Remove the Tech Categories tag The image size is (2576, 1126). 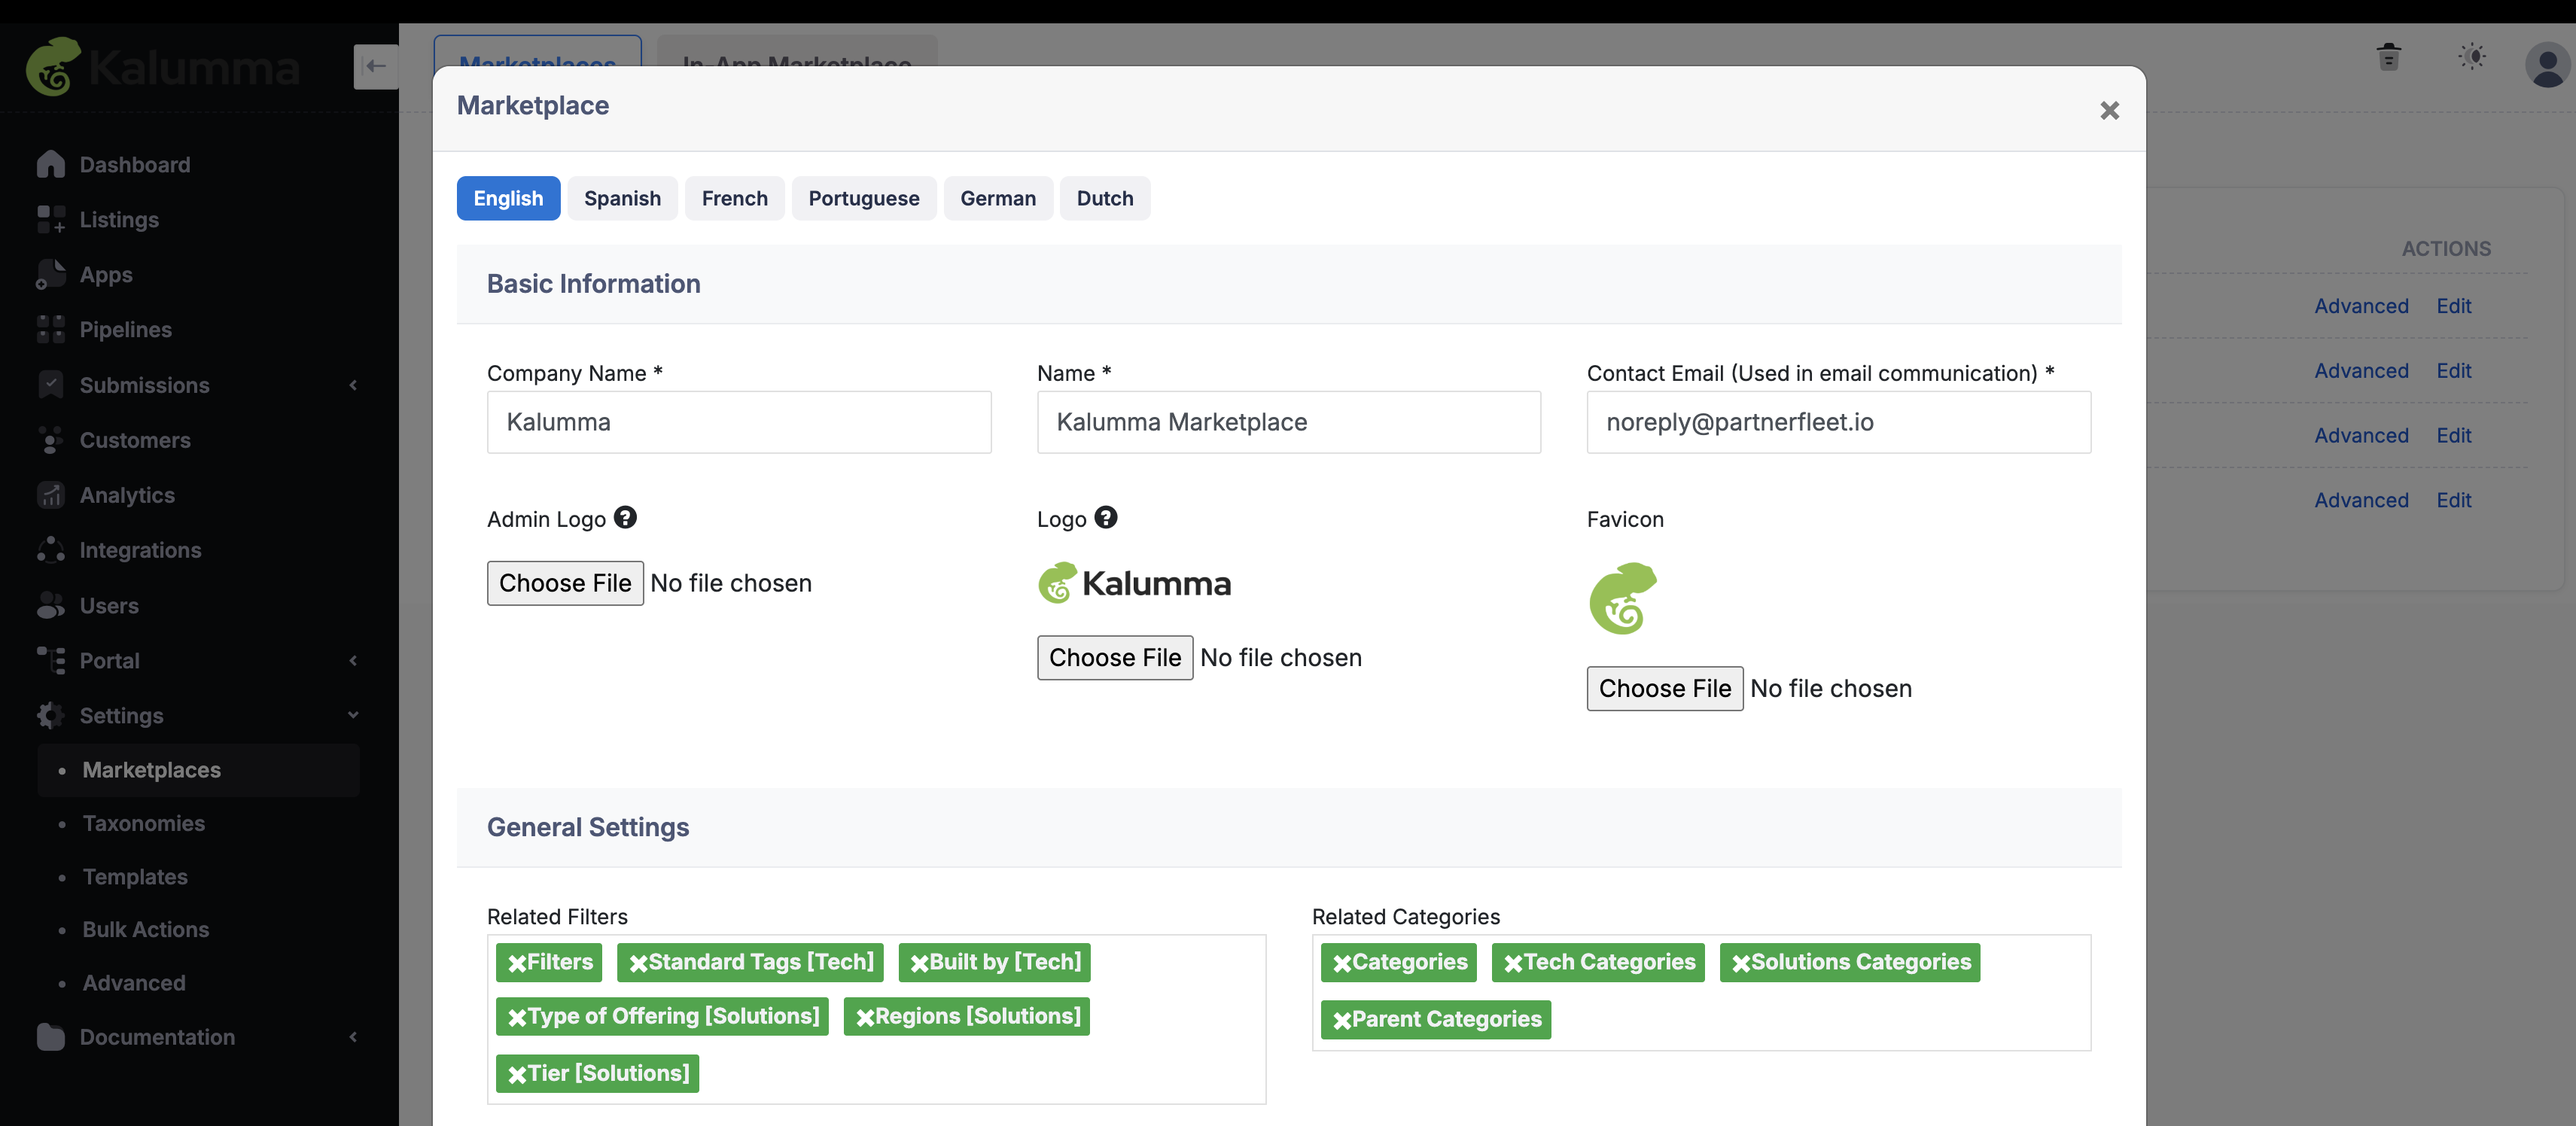pyautogui.click(x=1513, y=963)
